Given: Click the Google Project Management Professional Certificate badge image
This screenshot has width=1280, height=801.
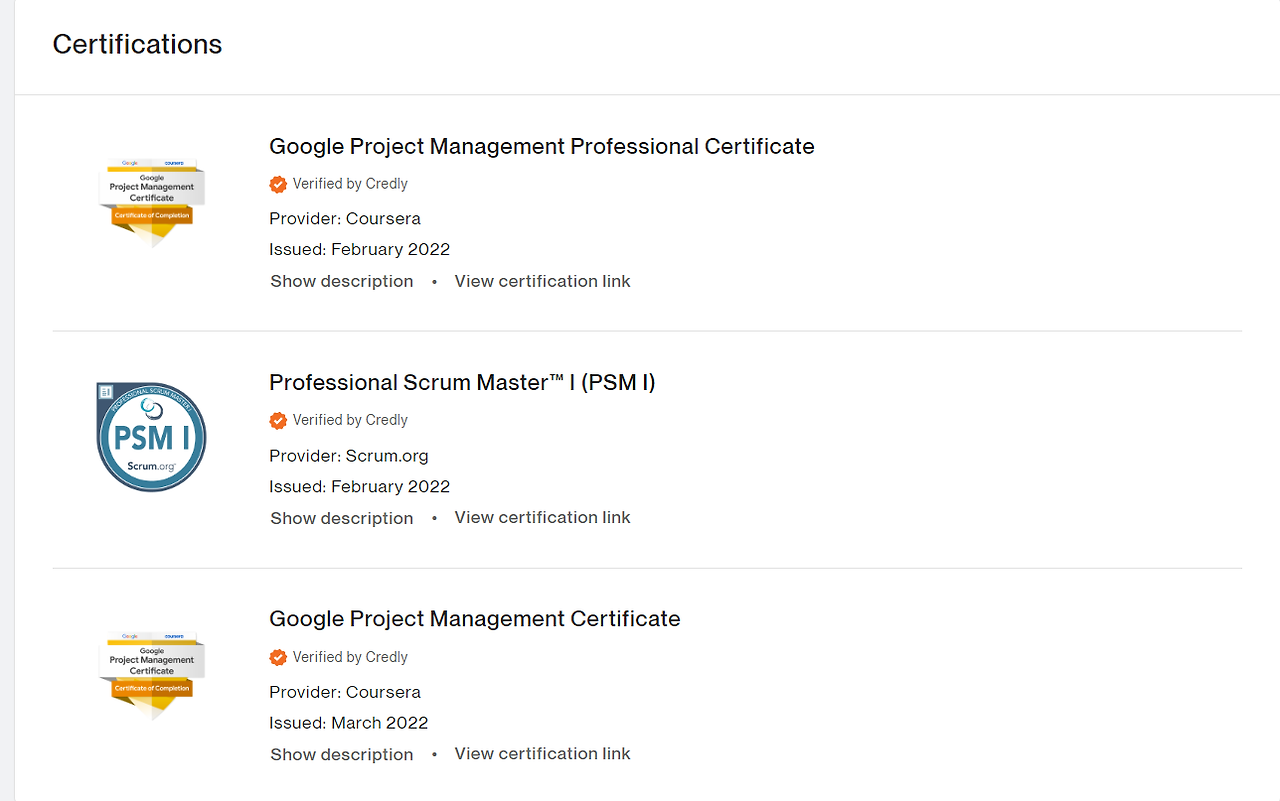Looking at the screenshot, I should pyautogui.click(x=152, y=202).
